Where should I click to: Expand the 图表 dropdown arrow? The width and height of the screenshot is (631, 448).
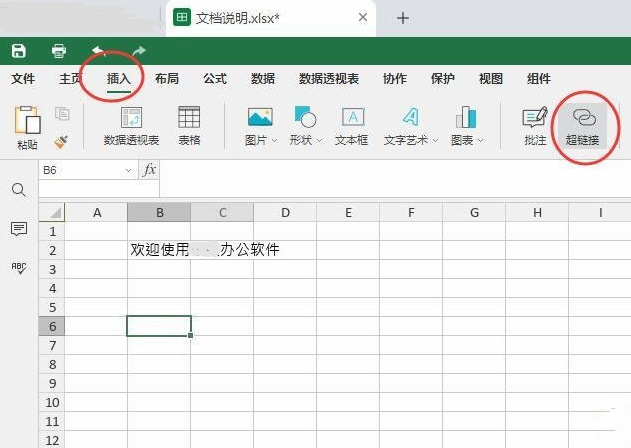pyautogui.click(x=480, y=140)
